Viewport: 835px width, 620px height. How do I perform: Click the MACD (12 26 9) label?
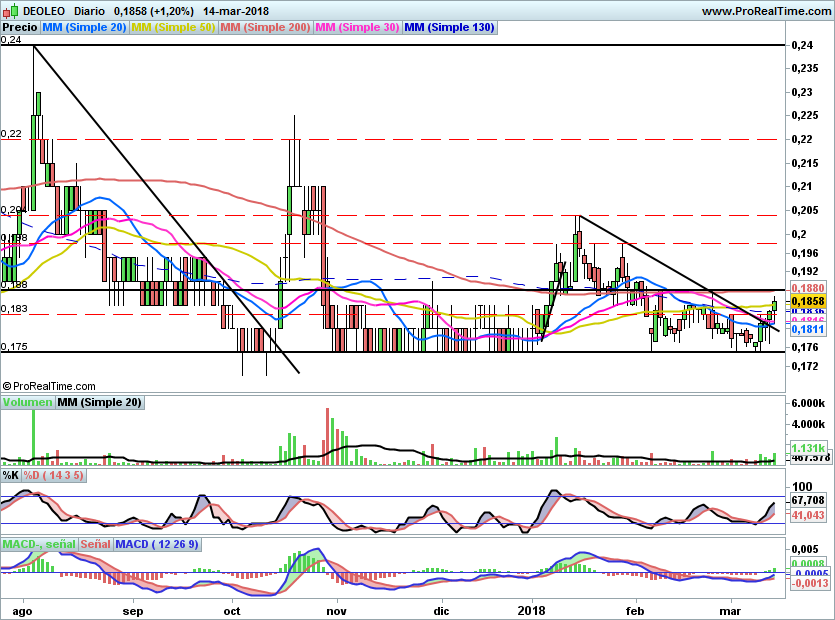(157, 544)
